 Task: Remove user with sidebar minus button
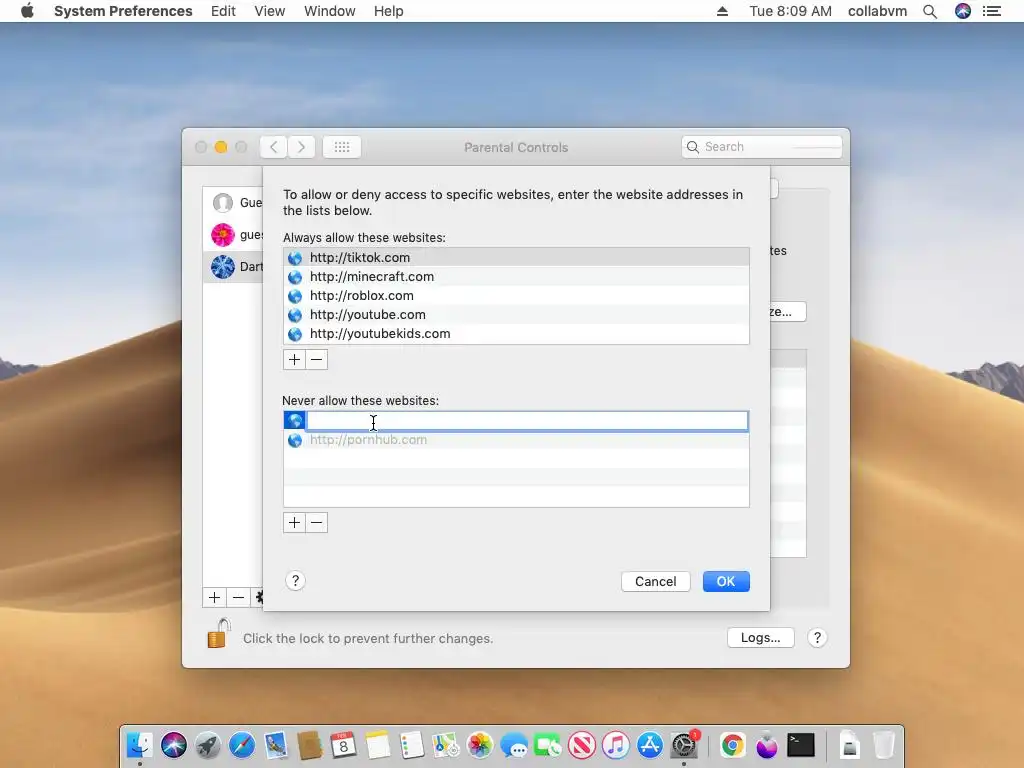[238, 597]
